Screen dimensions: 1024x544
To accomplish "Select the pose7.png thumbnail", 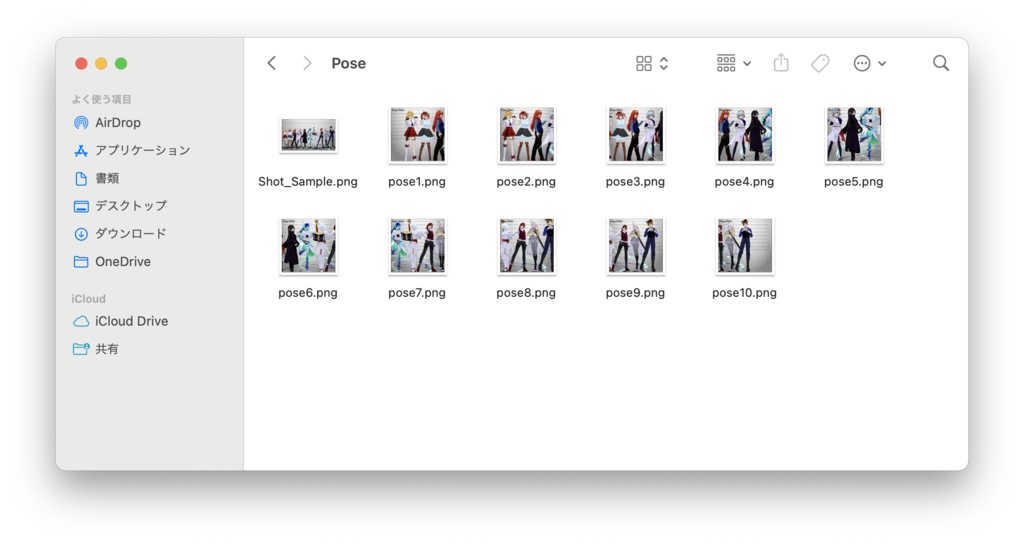I will [x=417, y=246].
